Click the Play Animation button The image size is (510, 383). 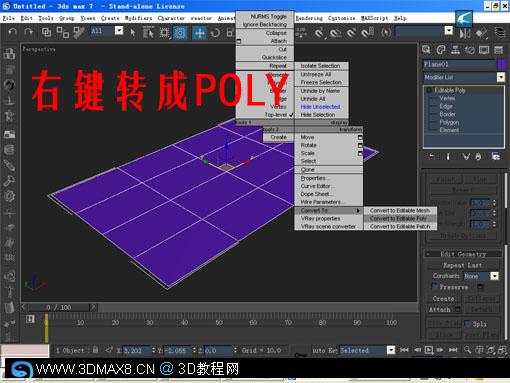click(429, 350)
